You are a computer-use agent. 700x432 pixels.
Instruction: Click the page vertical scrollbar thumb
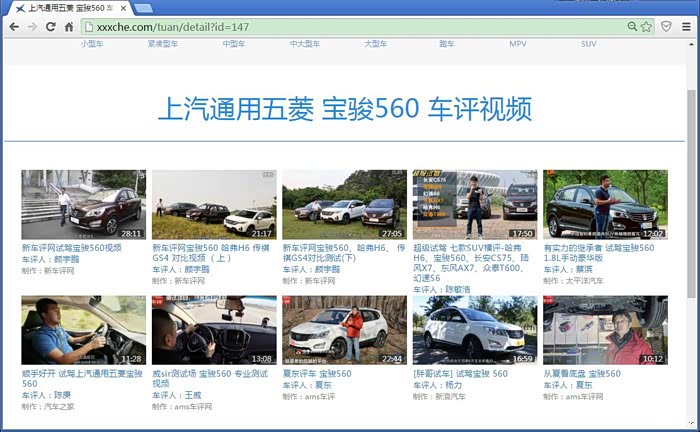click(x=691, y=192)
